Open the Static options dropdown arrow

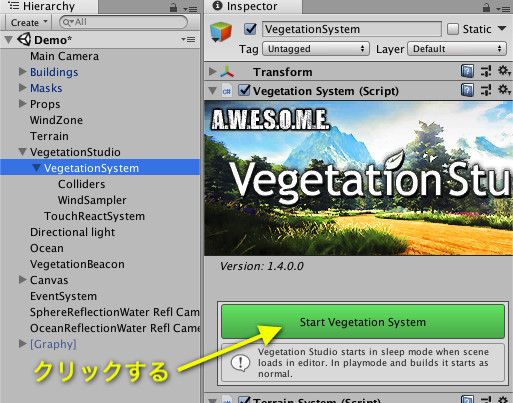(x=502, y=29)
